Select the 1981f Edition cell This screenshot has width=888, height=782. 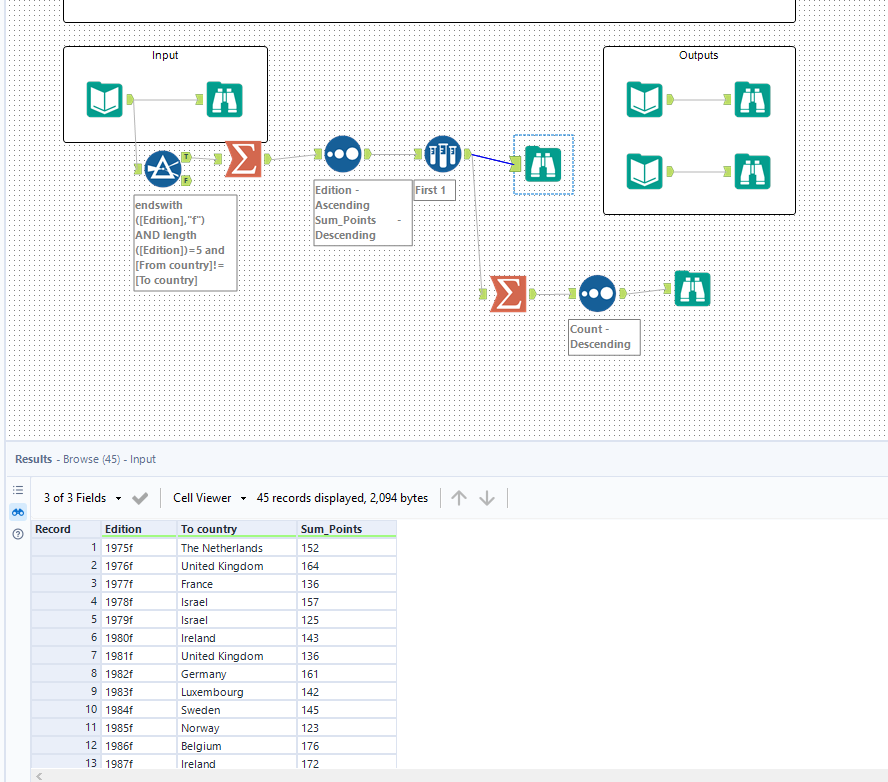click(139, 656)
